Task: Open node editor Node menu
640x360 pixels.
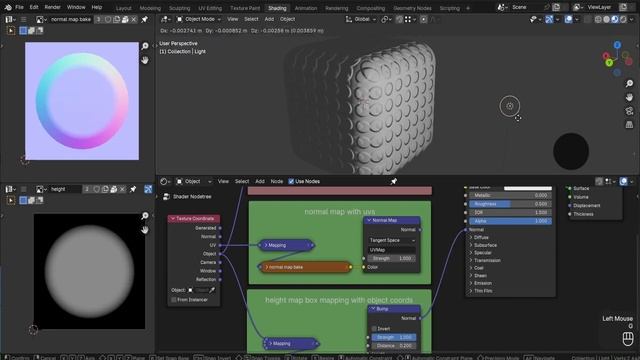Action: click(277, 181)
